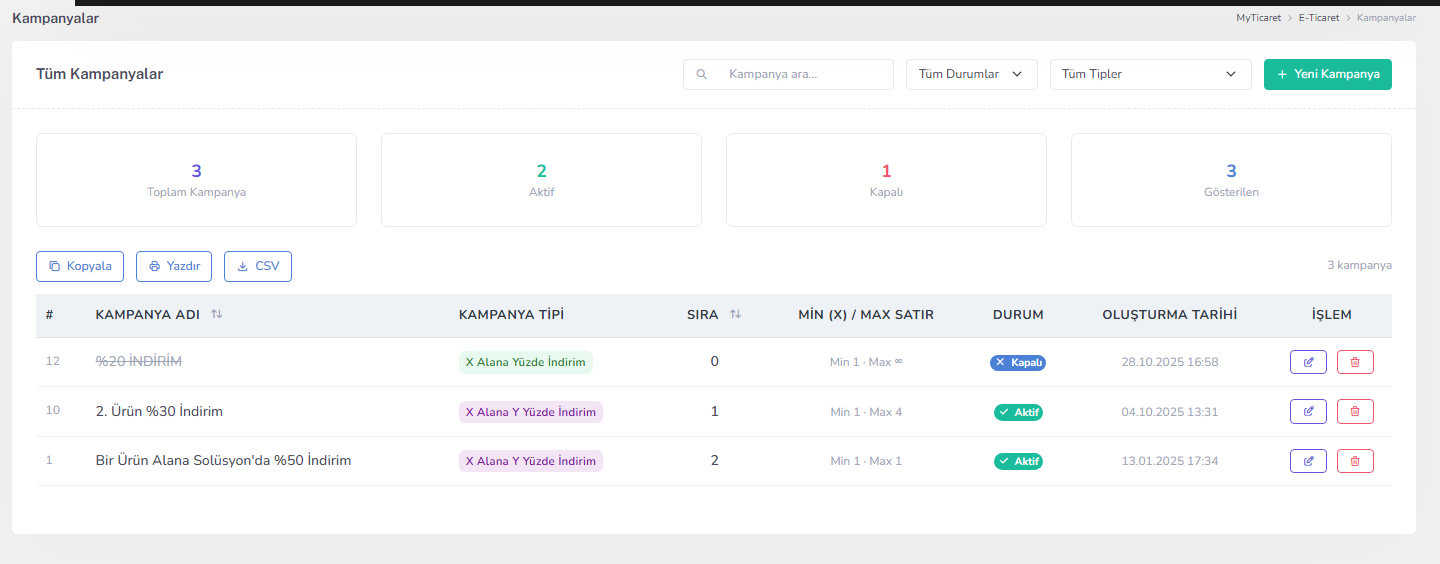Go to MyTicaret breadcrumb link
This screenshot has height=564, width=1440.
(1259, 18)
